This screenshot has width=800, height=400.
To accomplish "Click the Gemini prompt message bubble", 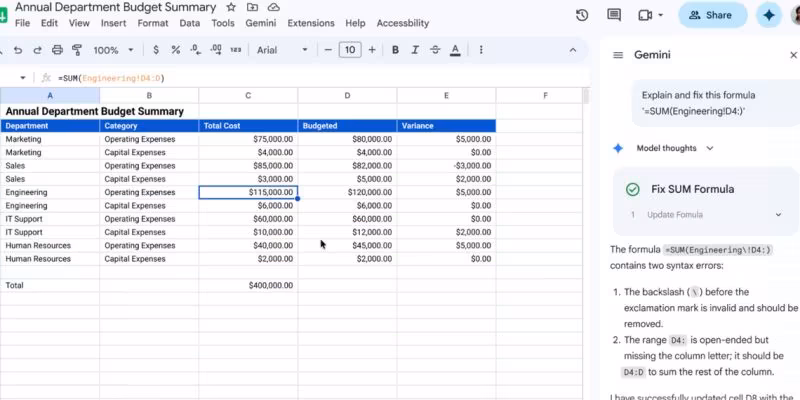I will click(716, 103).
